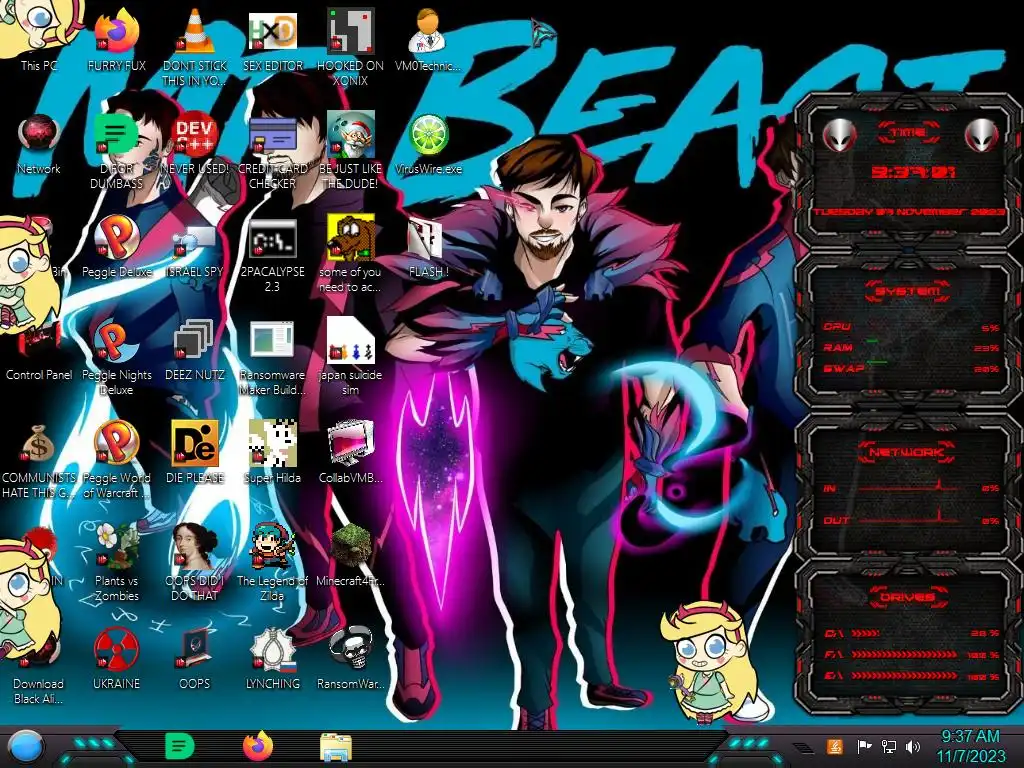The height and width of the screenshot is (768, 1024).
Task: Open the orange tray icon near the flag
Action: click(x=834, y=747)
